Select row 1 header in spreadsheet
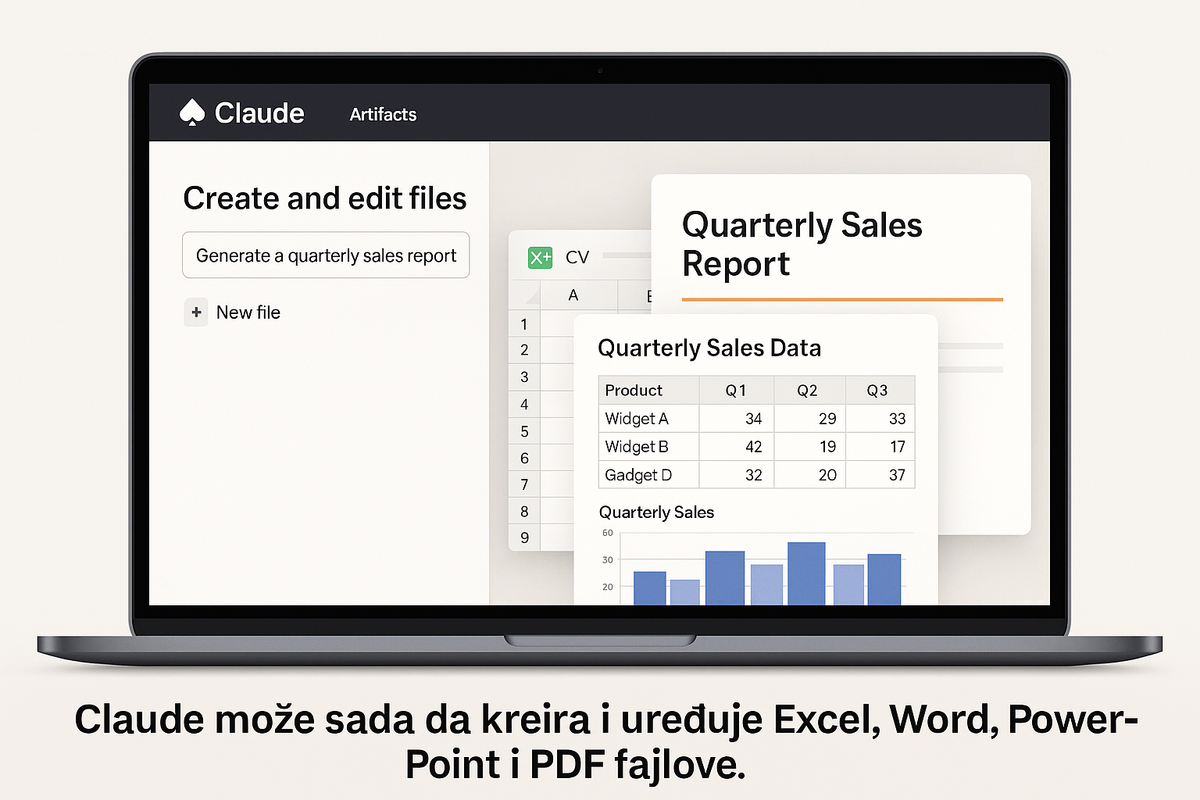This screenshot has height=800, width=1200. point(524,323)
